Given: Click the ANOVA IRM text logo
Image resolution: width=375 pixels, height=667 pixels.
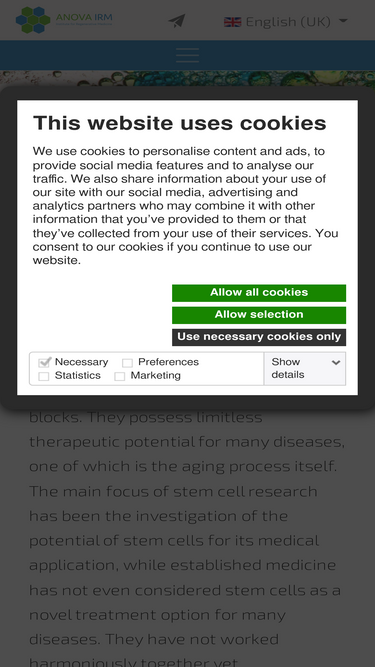Looking at the screenshot, I should point(84,19).
